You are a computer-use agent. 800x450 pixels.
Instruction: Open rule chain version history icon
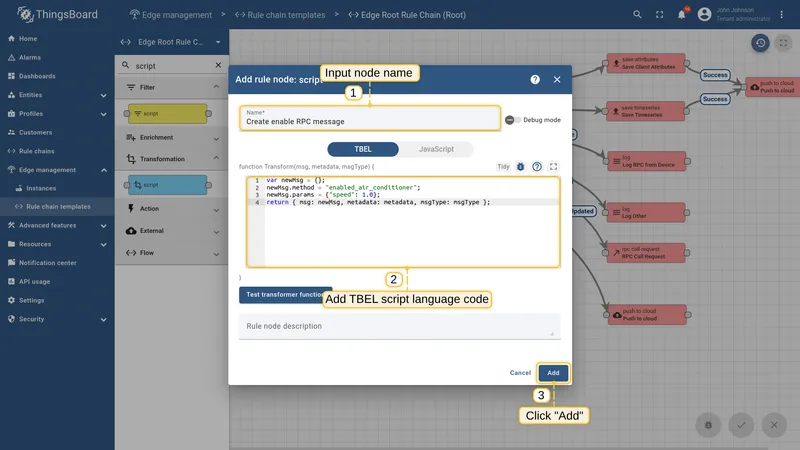[x=760, y=43]
